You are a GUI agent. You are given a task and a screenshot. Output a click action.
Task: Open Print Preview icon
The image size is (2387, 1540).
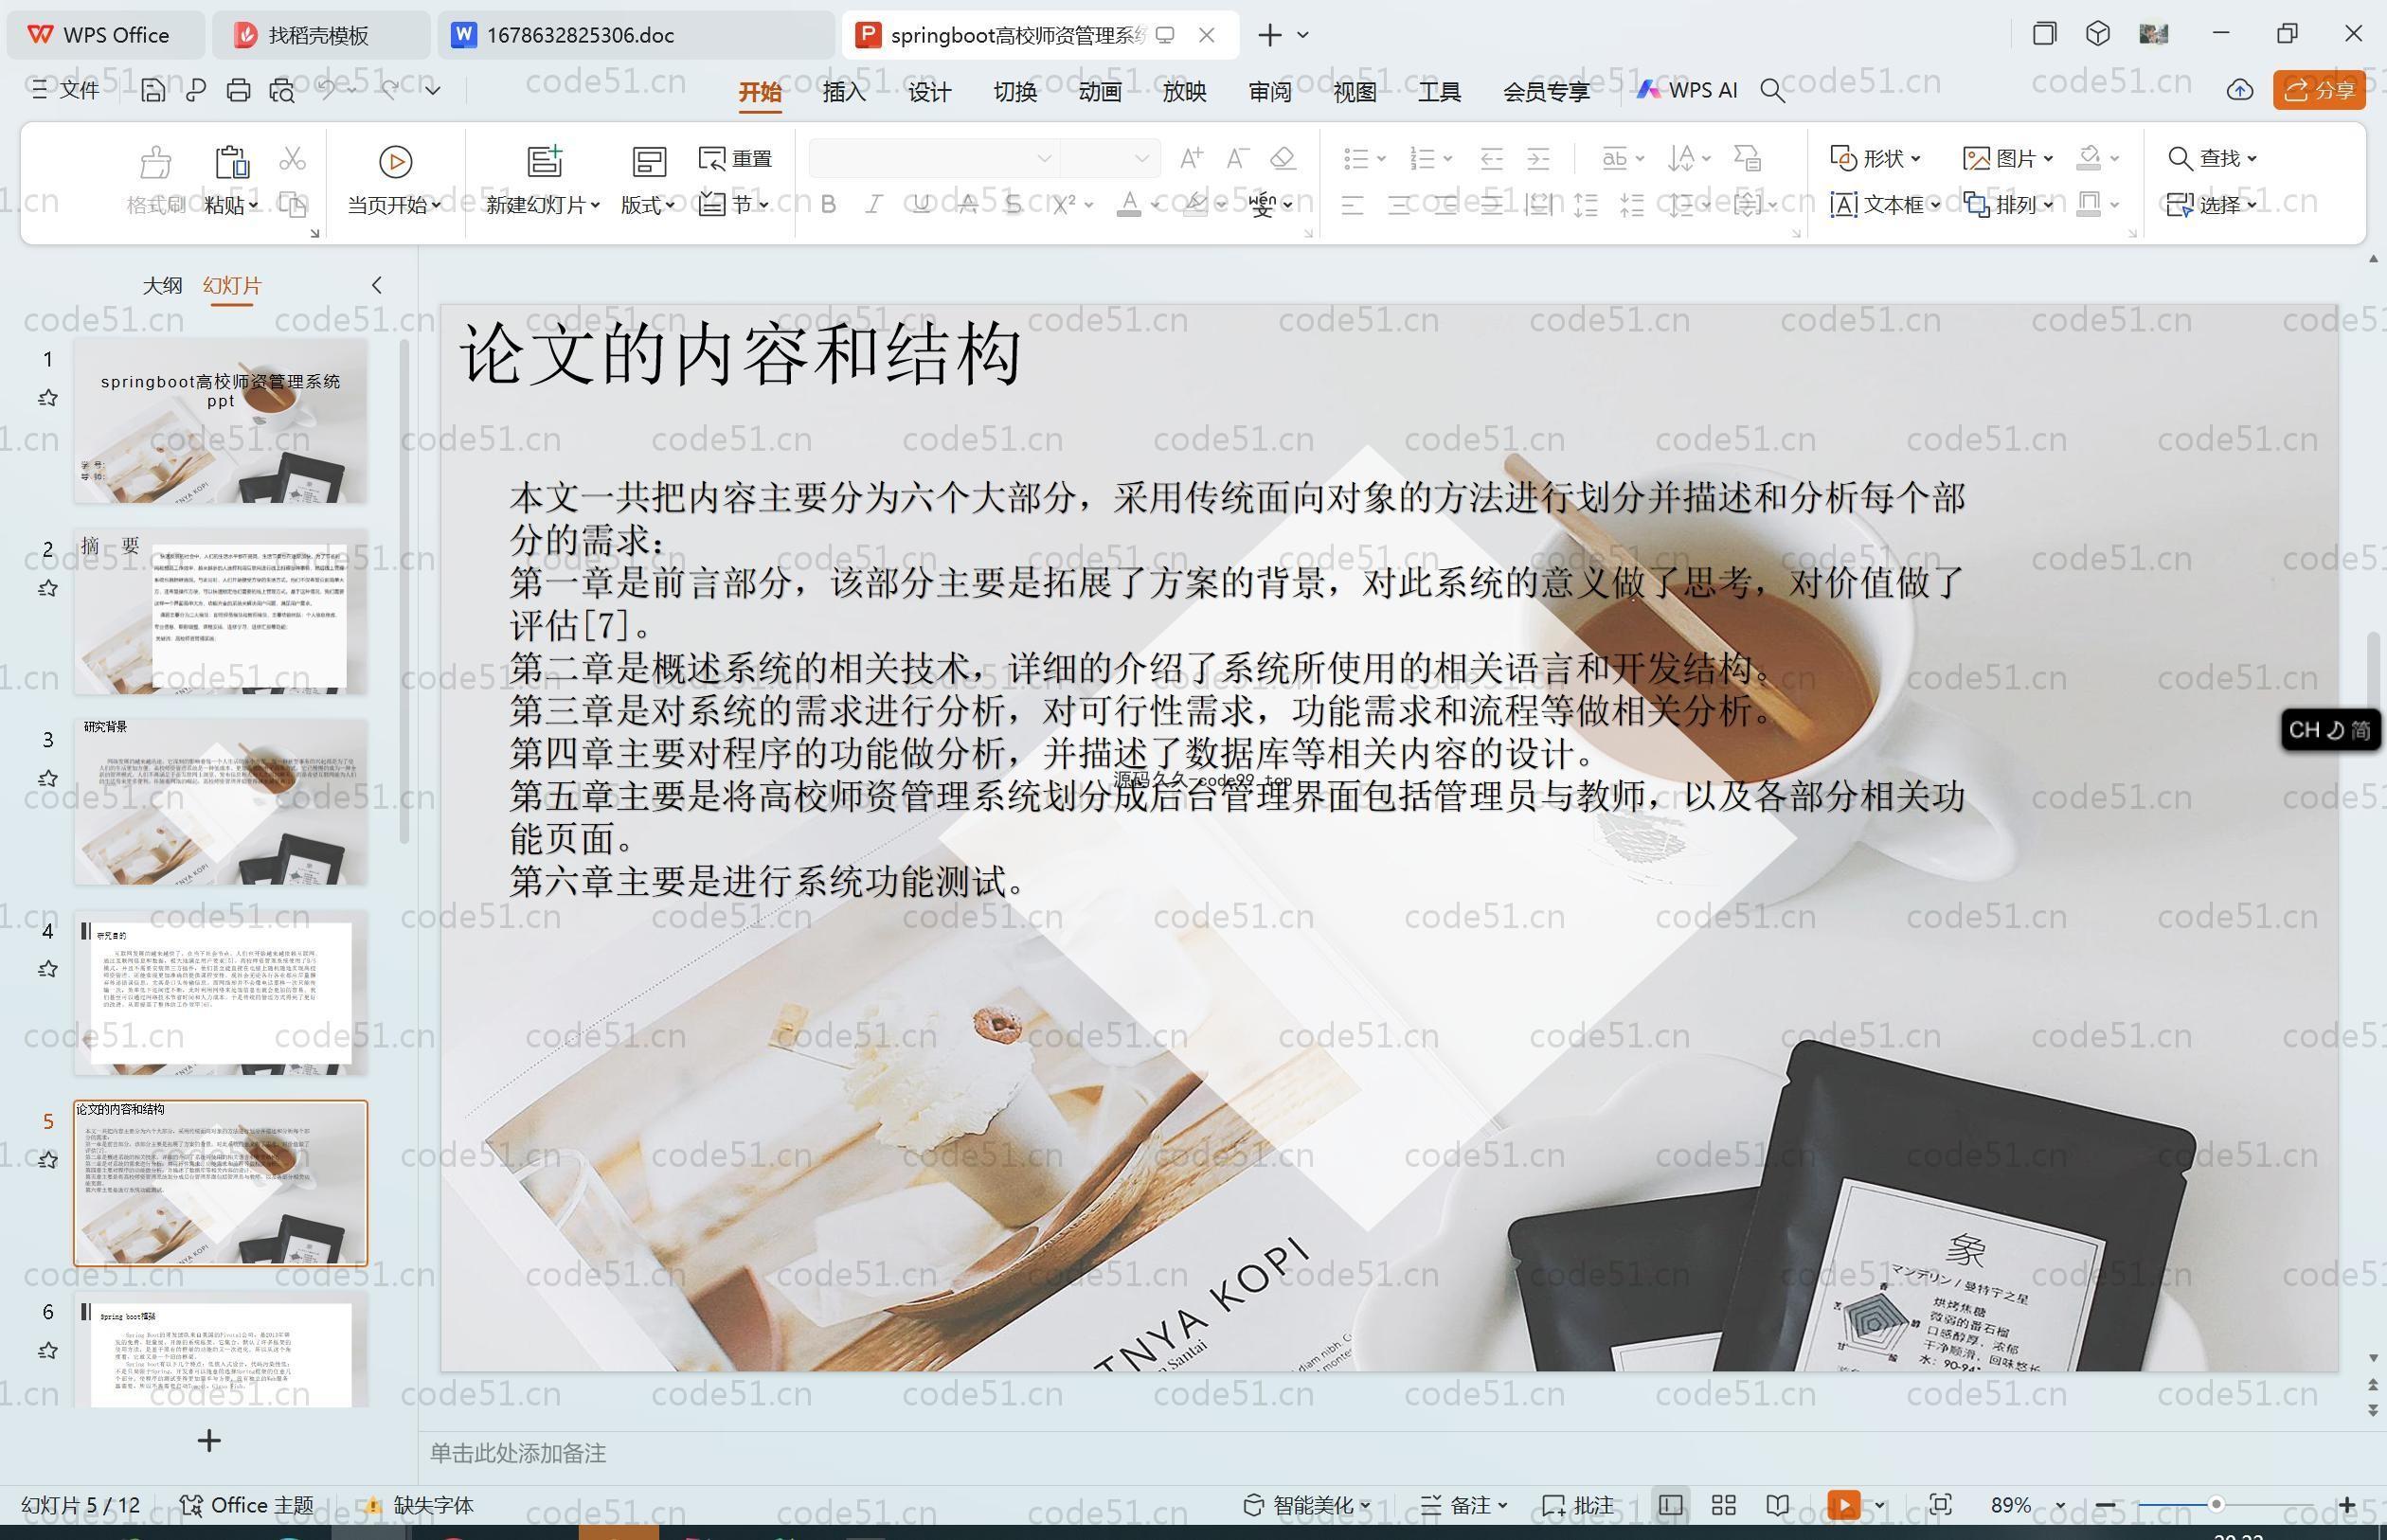click(x=282, y=90)
